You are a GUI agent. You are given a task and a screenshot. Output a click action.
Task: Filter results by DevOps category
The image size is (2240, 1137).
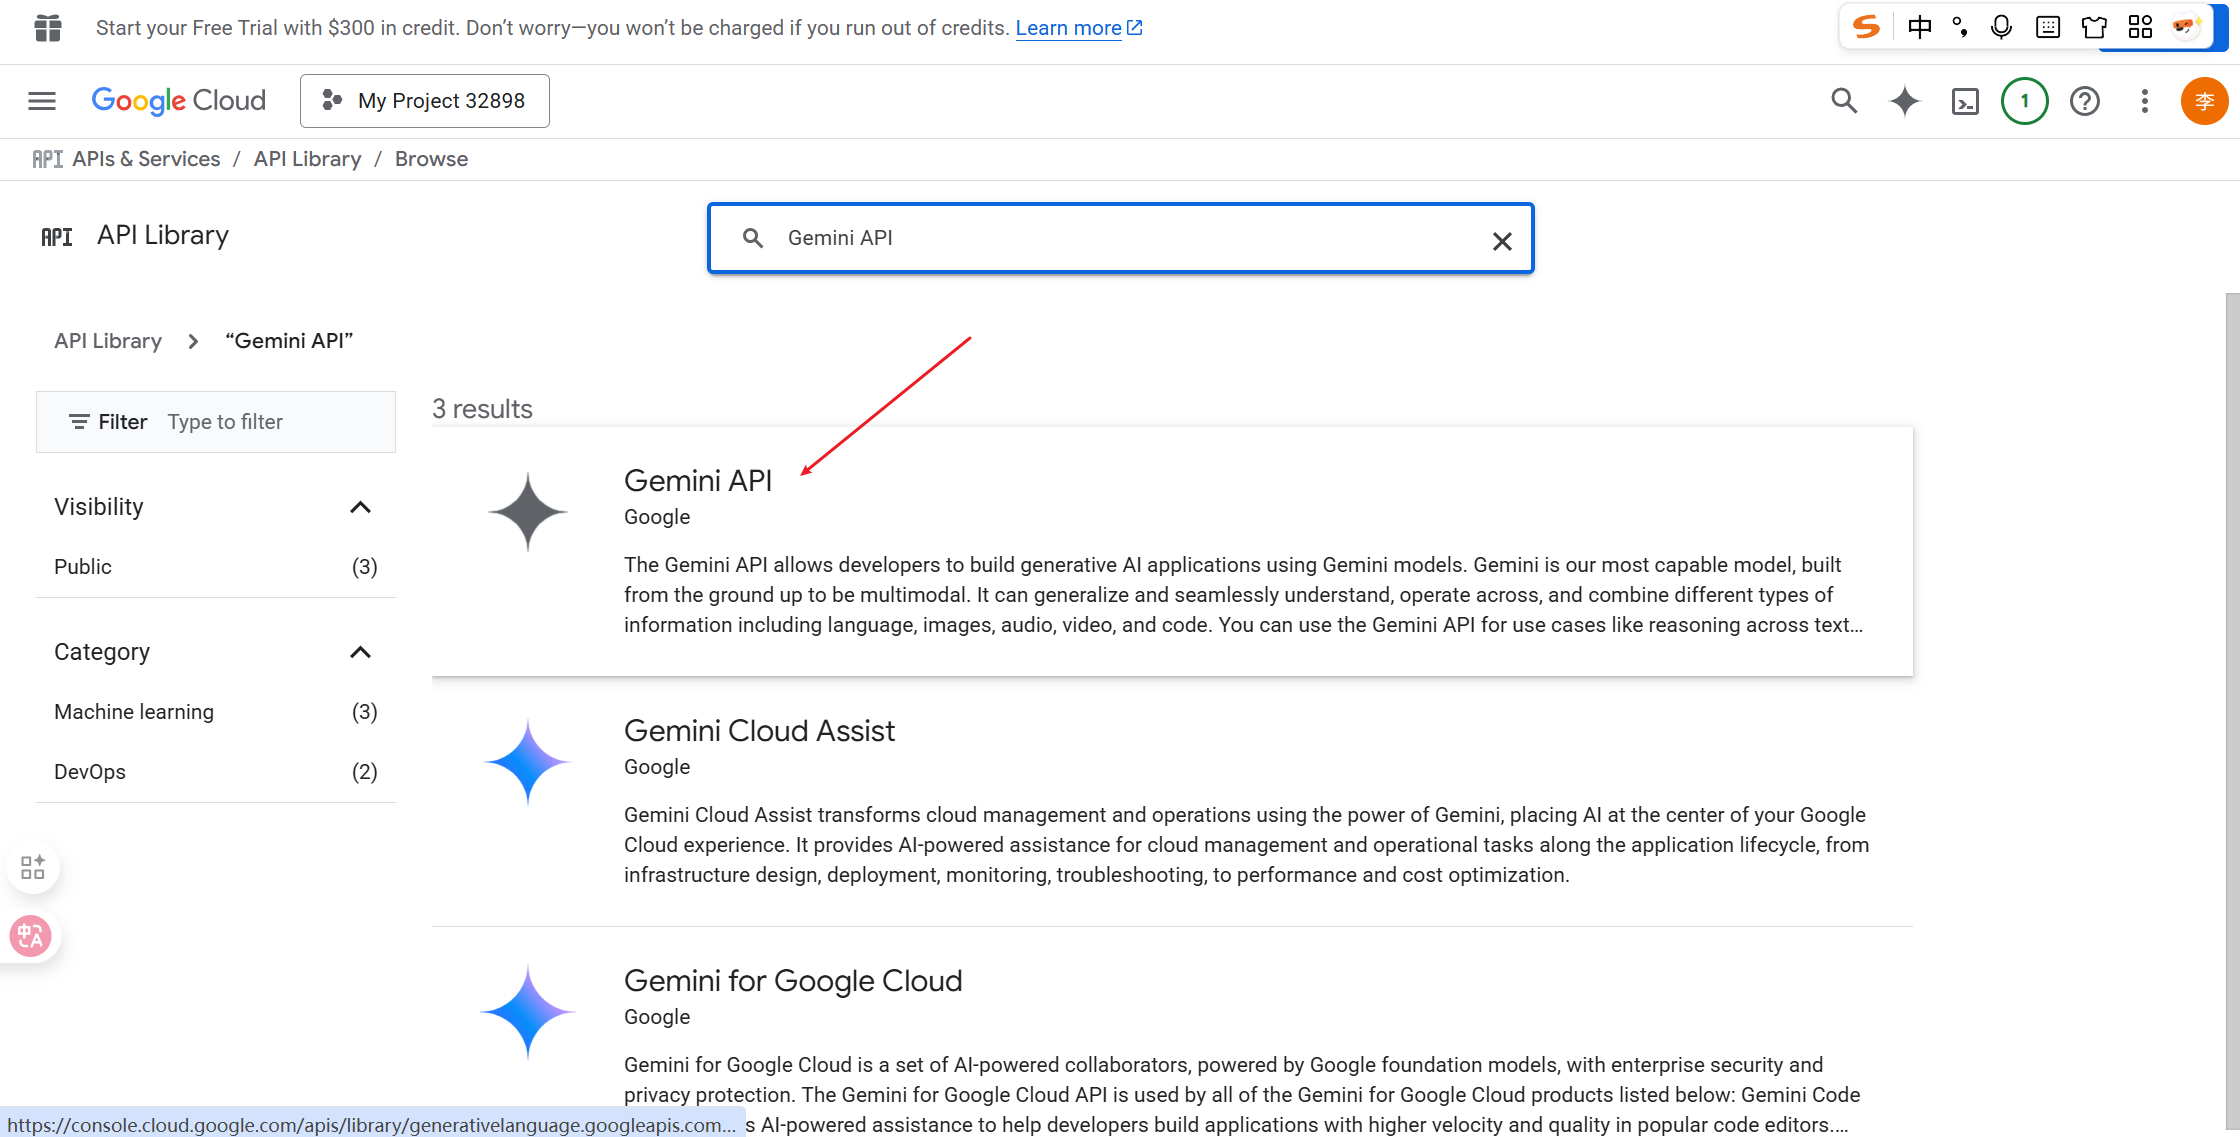[x=90, y=772]
